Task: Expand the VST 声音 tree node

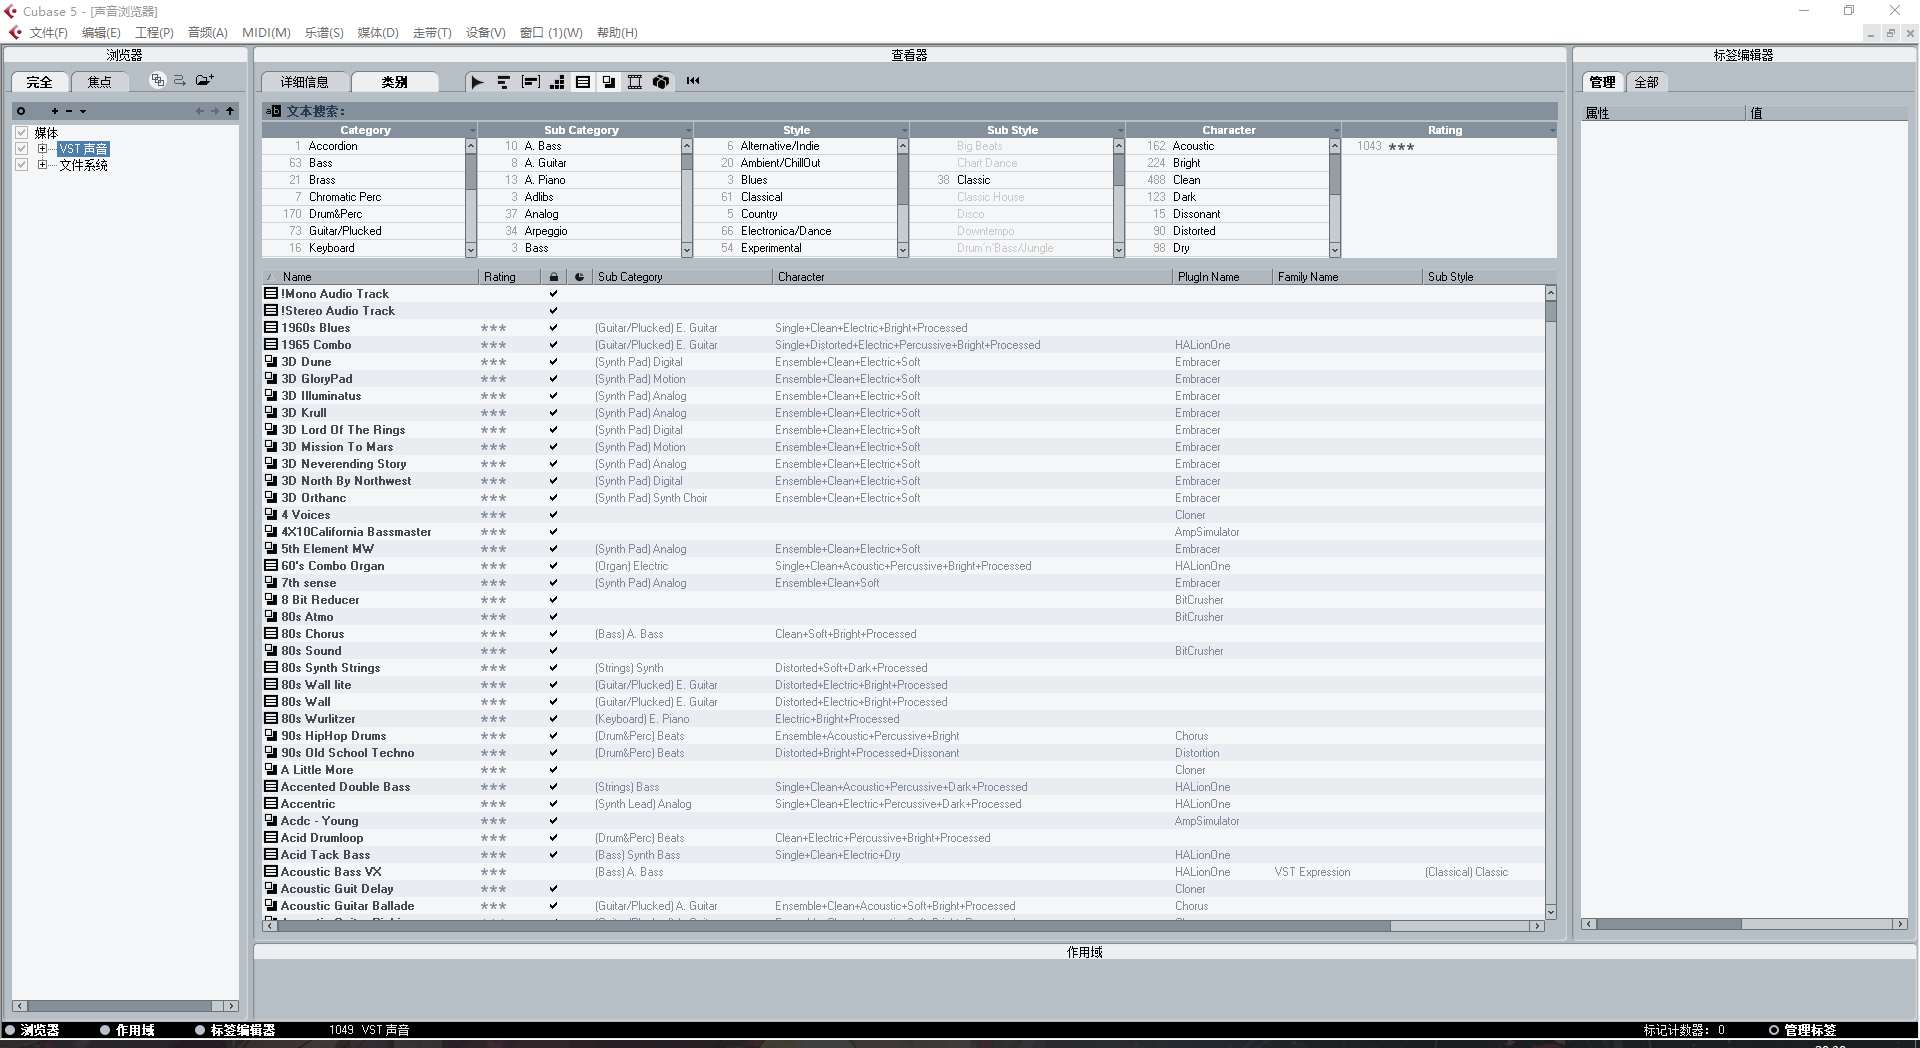Action: 42,149
